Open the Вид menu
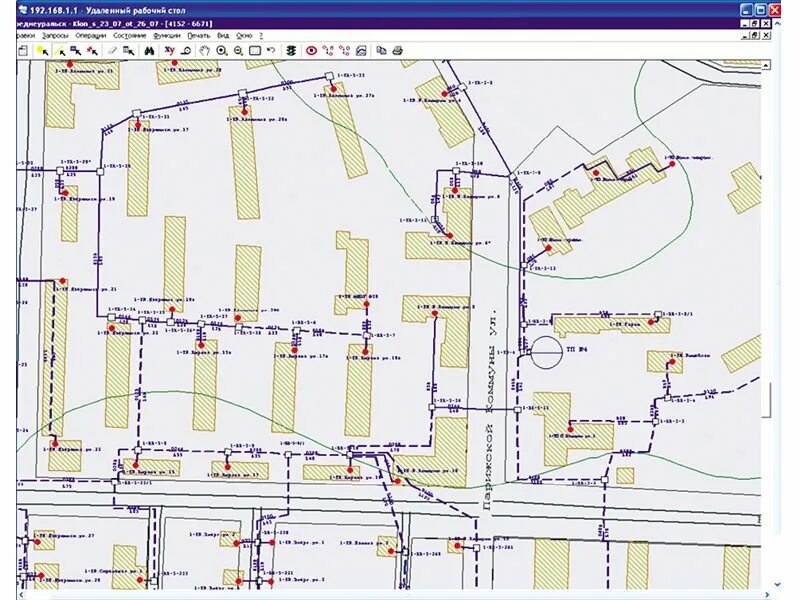Image resolution: width=800 pixels, height=600 pixels. 223,36
